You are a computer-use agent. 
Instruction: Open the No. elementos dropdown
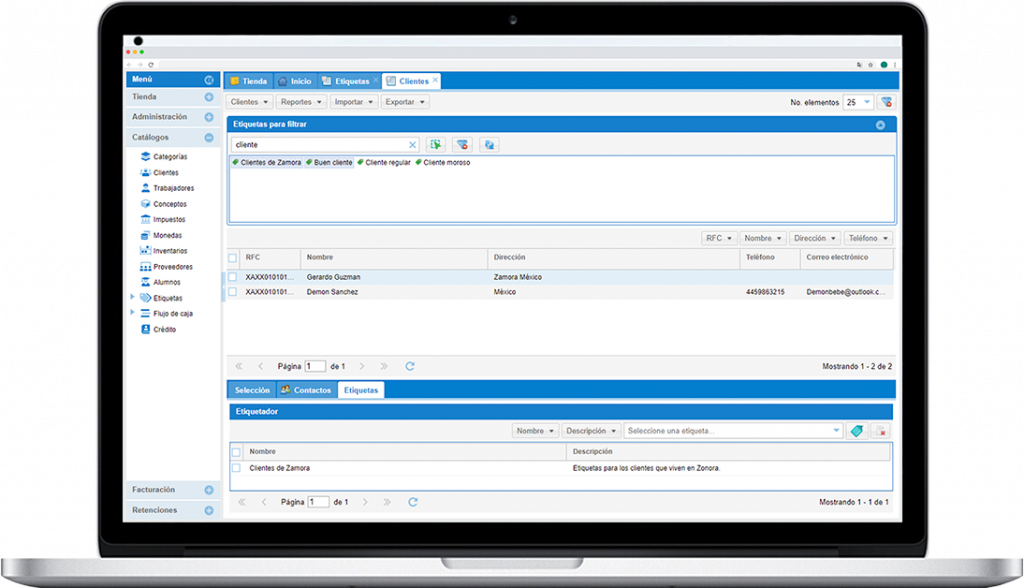pyautogui.click(x=867, y=102)
